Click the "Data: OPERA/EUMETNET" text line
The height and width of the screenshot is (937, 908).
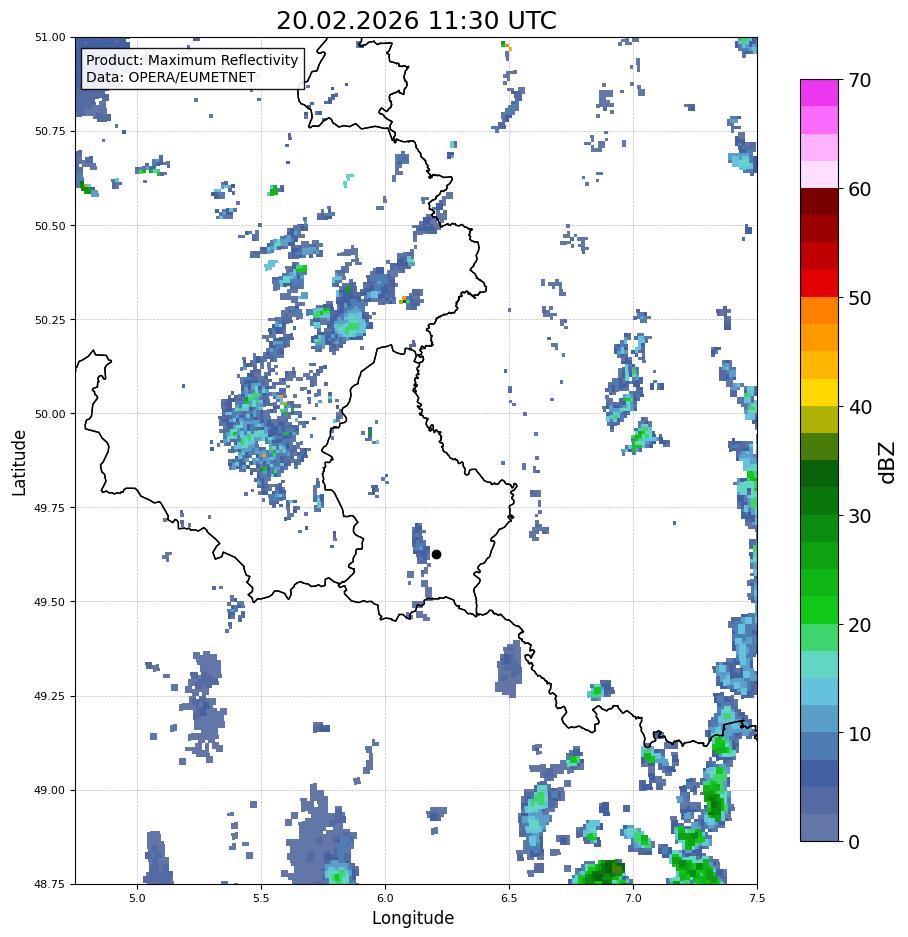pyautogui.click(x=170, y=78)
